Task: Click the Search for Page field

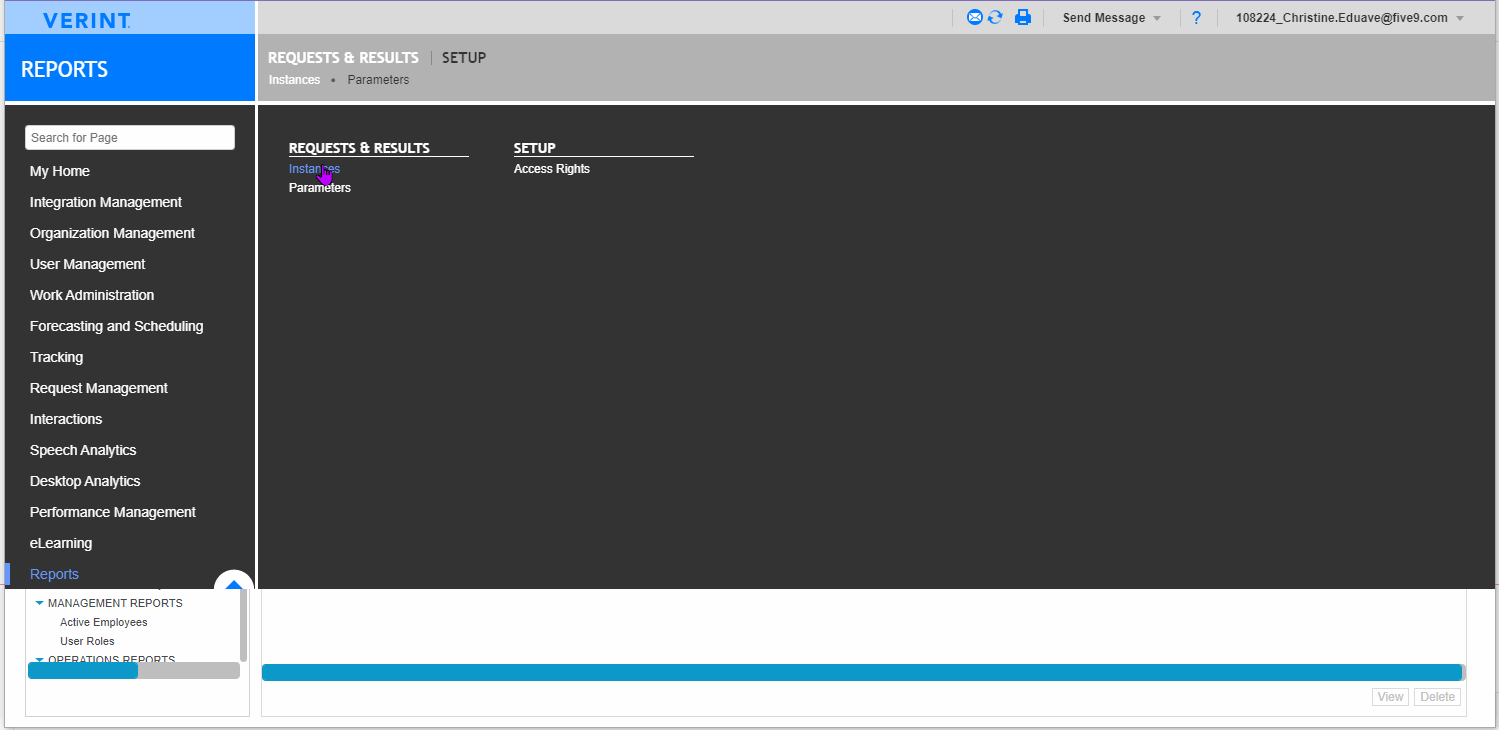Action: coord(130,138)
